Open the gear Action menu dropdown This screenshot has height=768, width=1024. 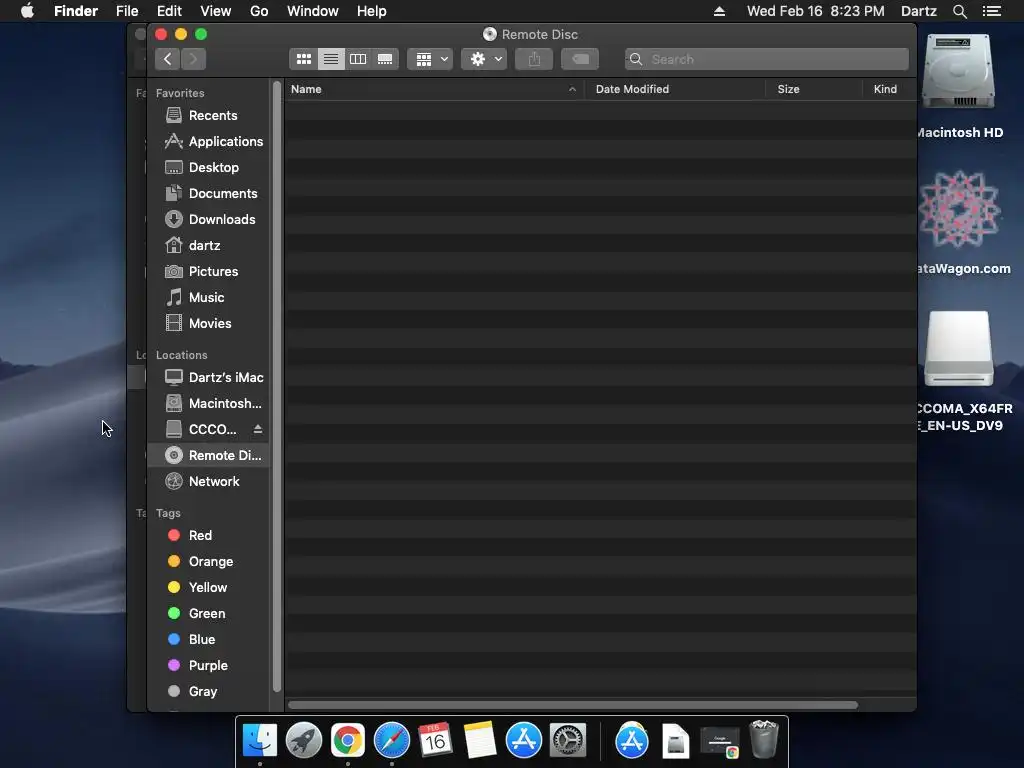click(485, 59)
